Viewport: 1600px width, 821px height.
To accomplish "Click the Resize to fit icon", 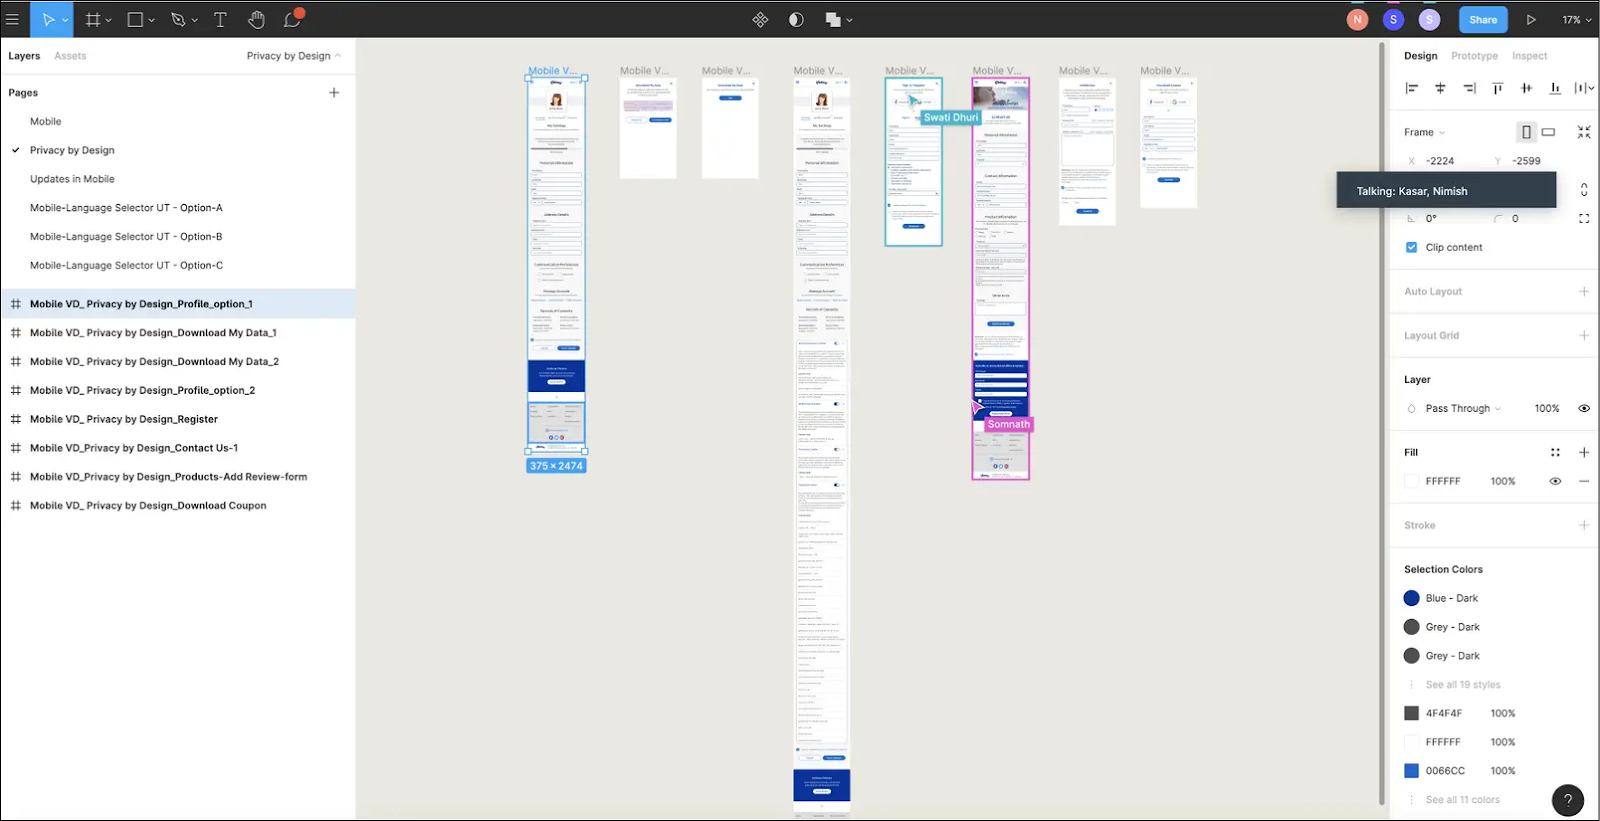I will [1584, 132].
